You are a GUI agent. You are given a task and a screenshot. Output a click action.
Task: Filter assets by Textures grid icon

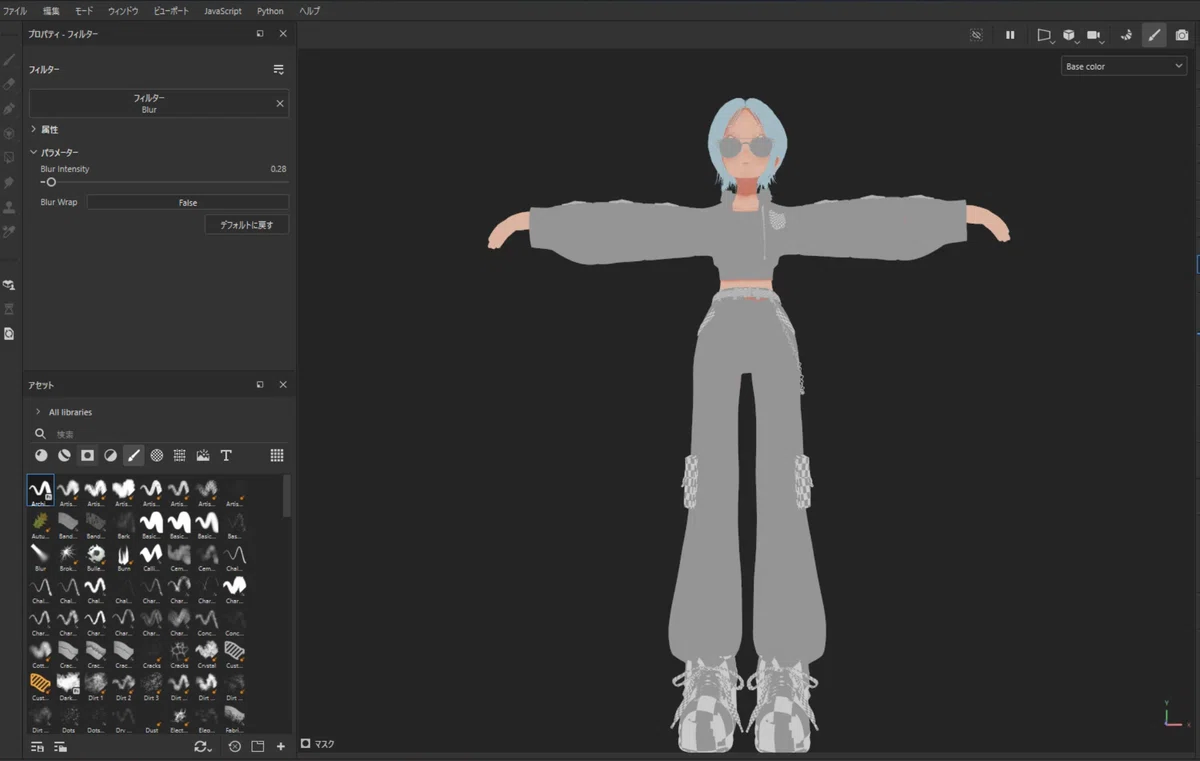pyautogui.click(x=180, y=455)
